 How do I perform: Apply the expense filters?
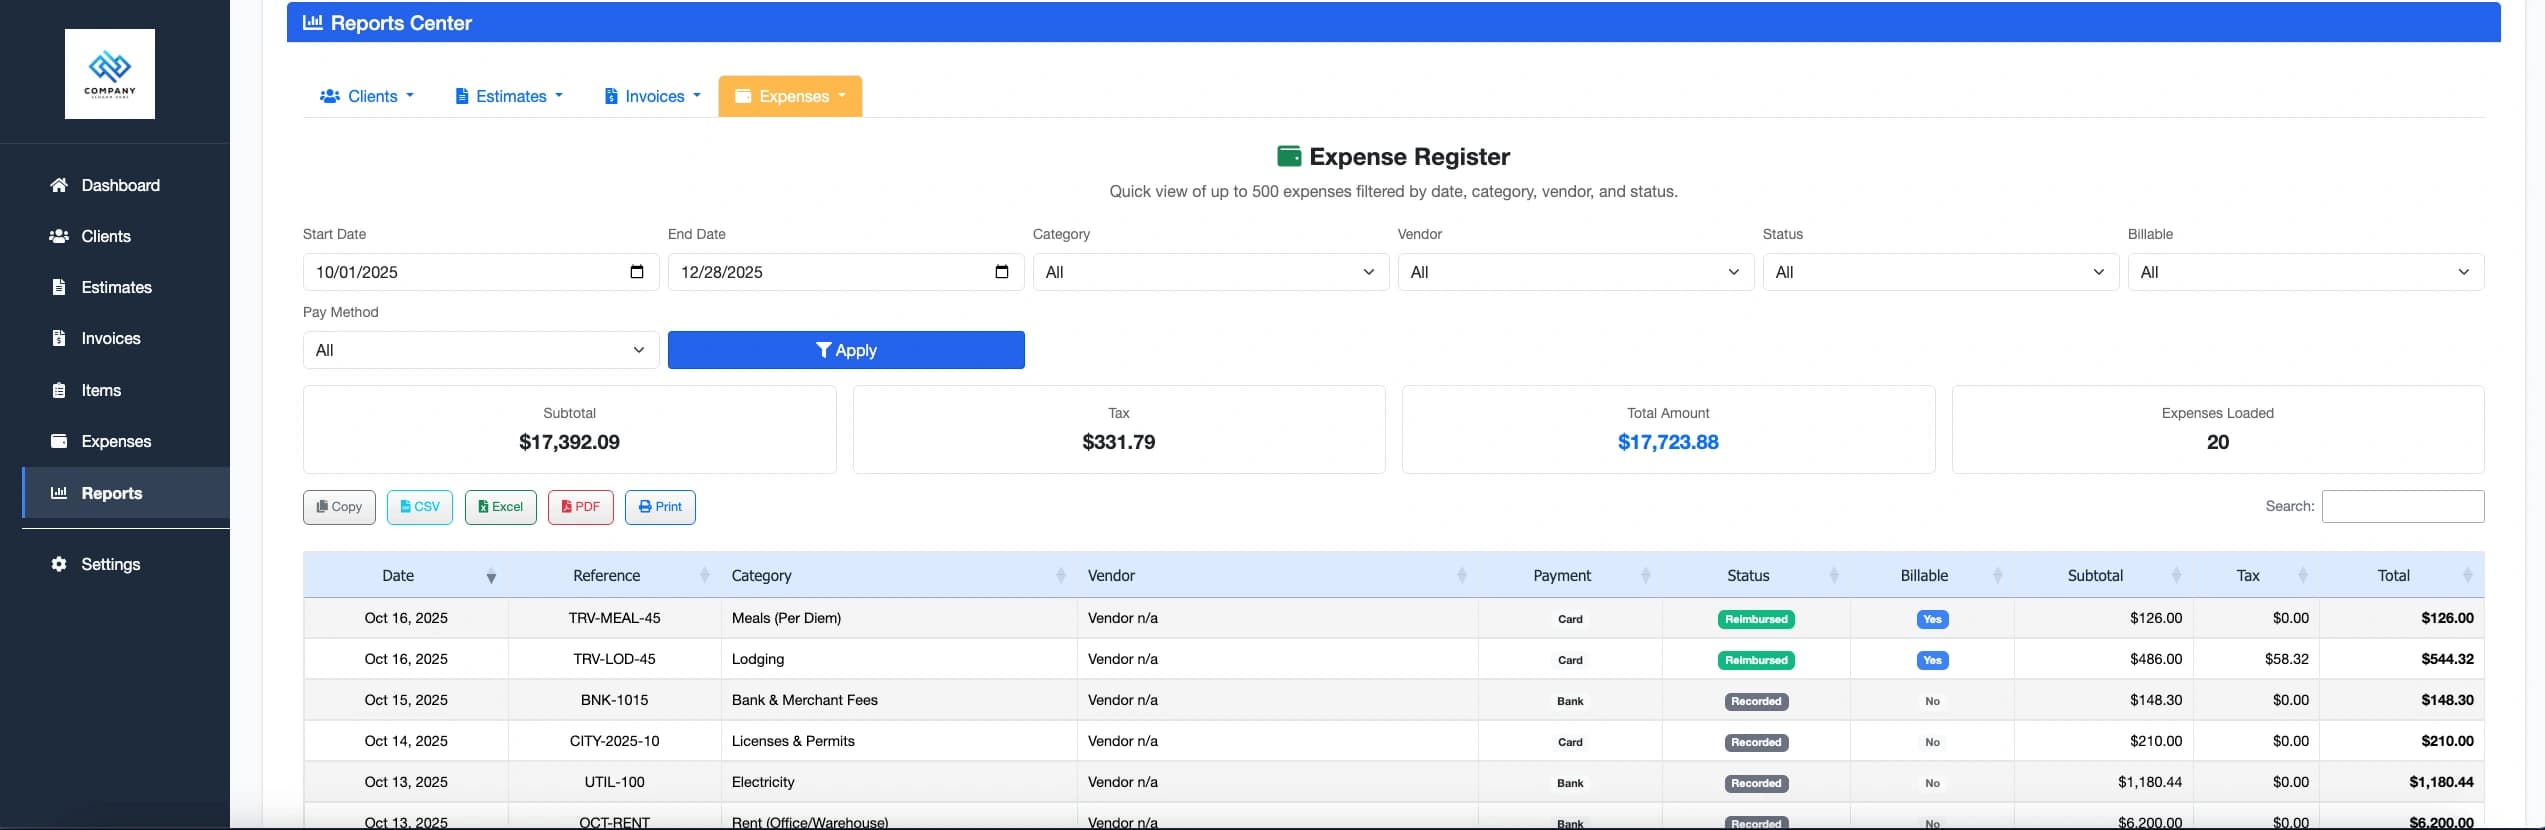pos(846,350)
